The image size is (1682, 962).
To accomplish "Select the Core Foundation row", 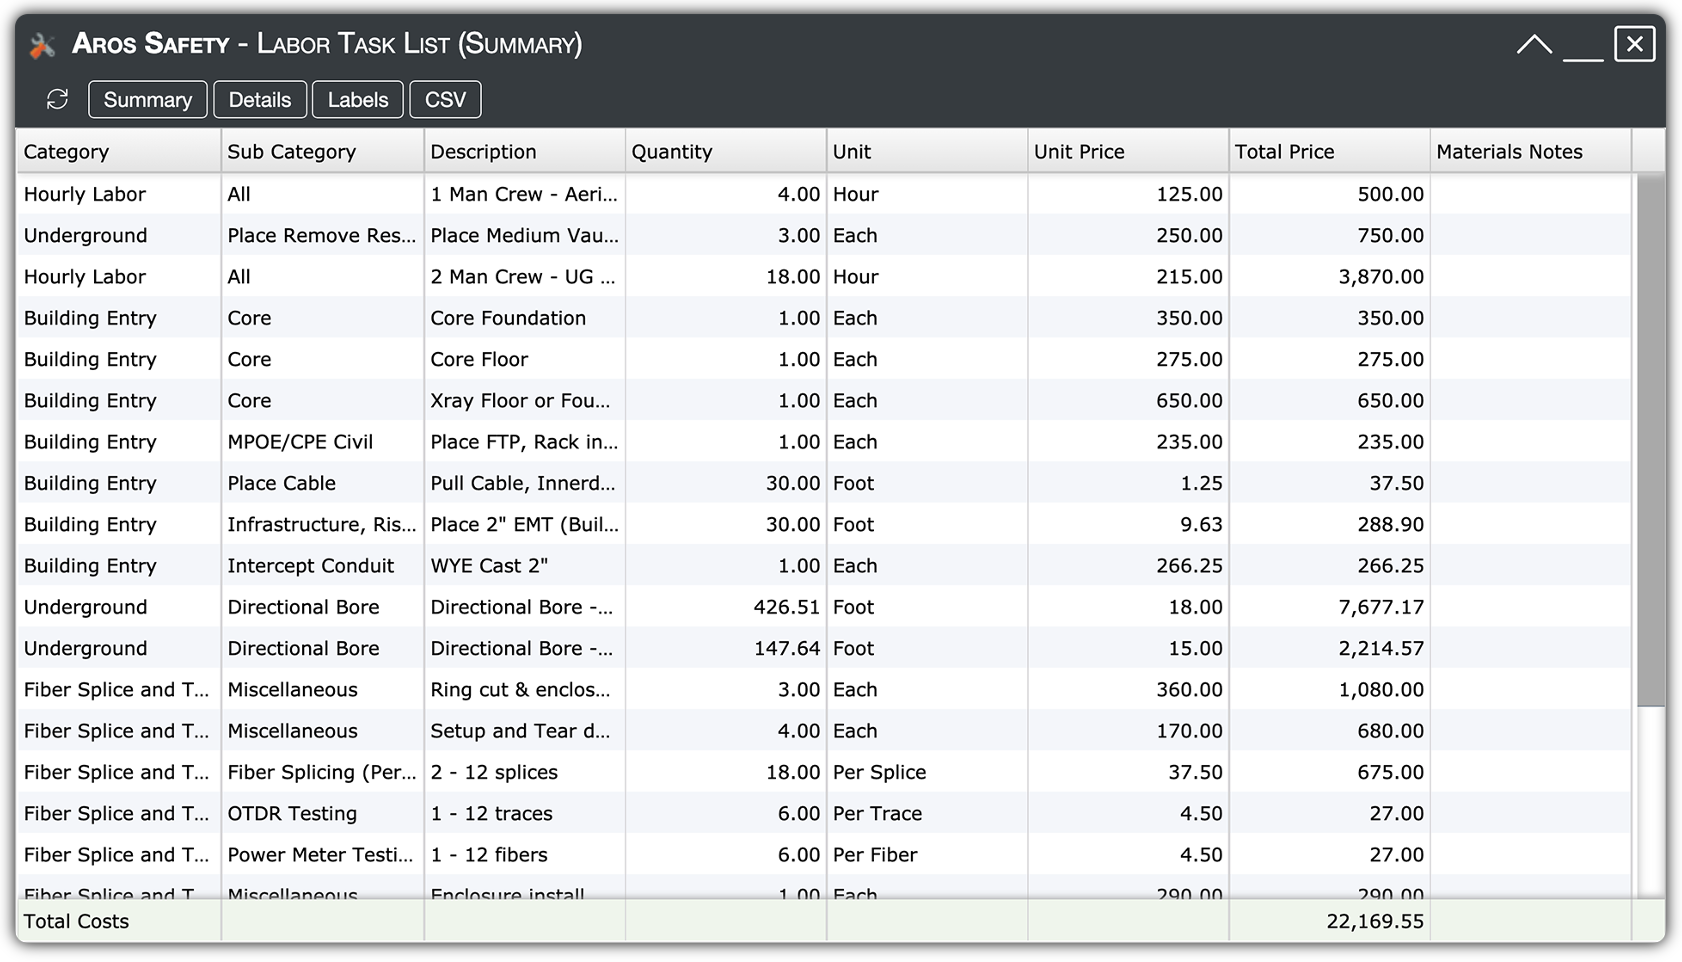I will (508, 318).
